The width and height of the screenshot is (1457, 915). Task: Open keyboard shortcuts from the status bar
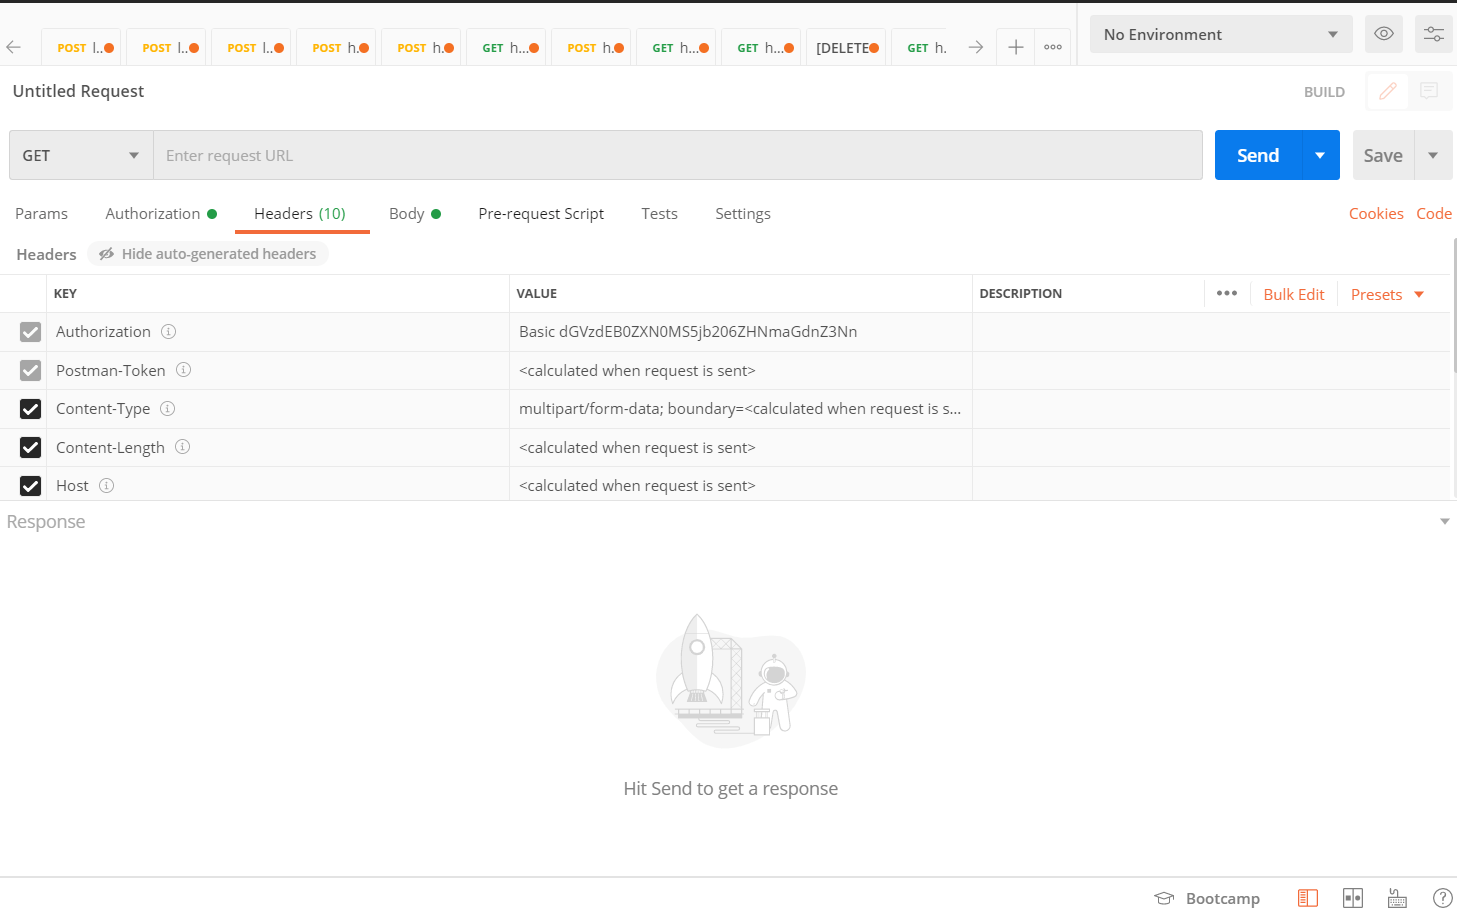[x=1397, y=897]
